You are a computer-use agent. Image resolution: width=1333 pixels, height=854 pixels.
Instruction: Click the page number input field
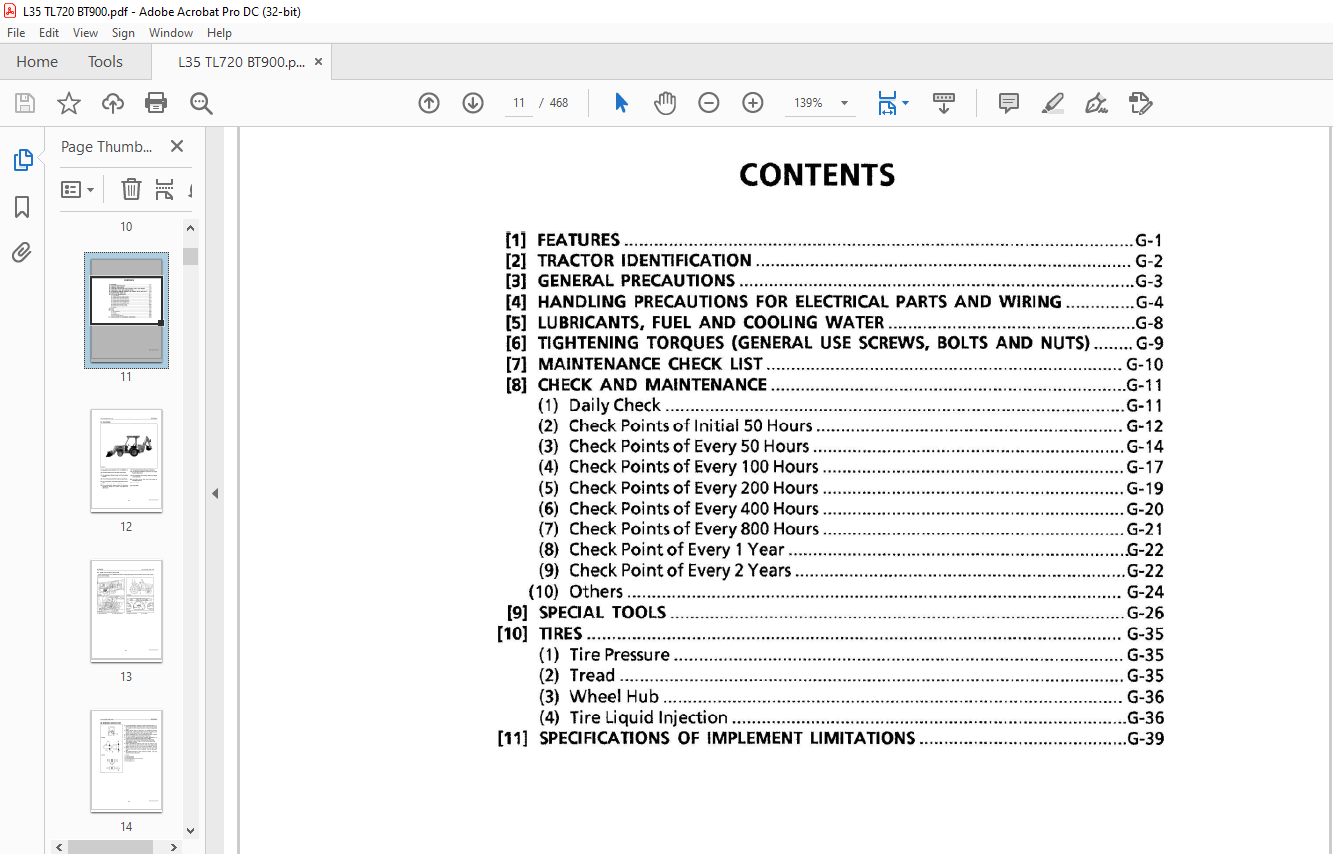[519, 103]
